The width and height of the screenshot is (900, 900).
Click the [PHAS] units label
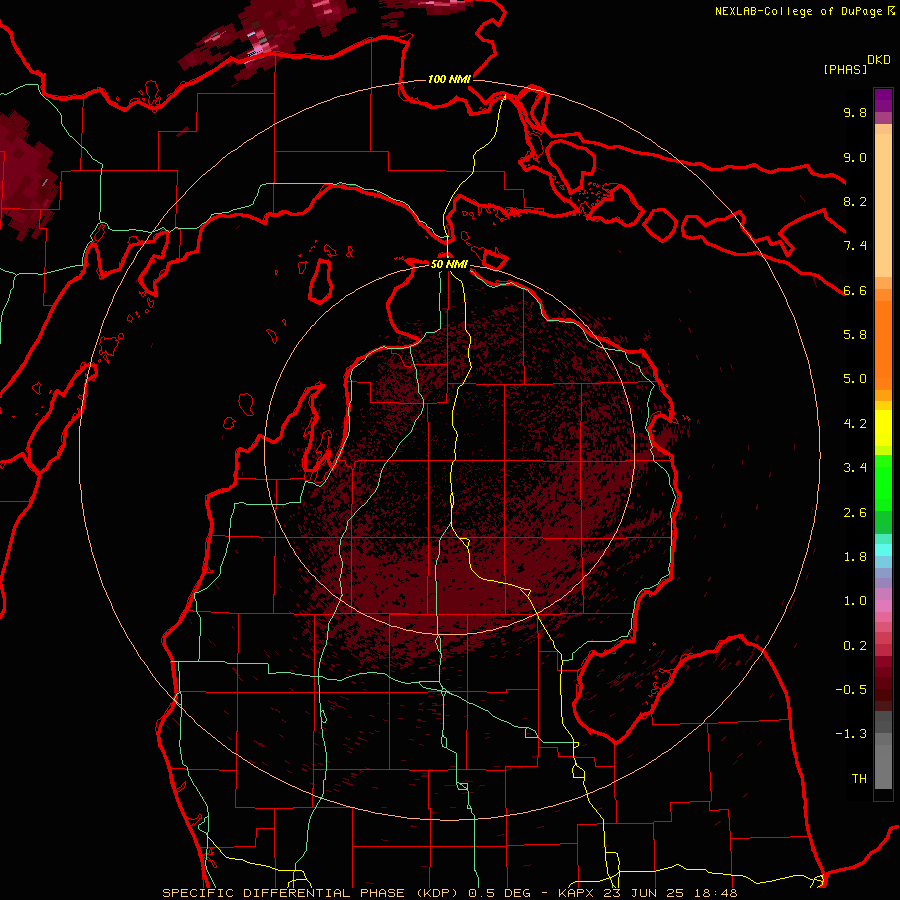point(845,69)
